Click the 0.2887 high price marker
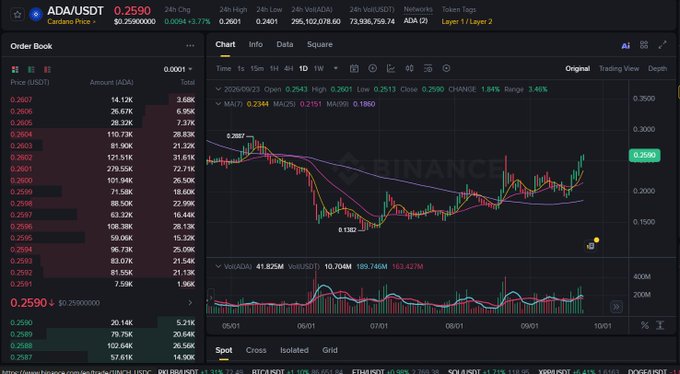This screenshot has height=374, width=680. (235, 136)
